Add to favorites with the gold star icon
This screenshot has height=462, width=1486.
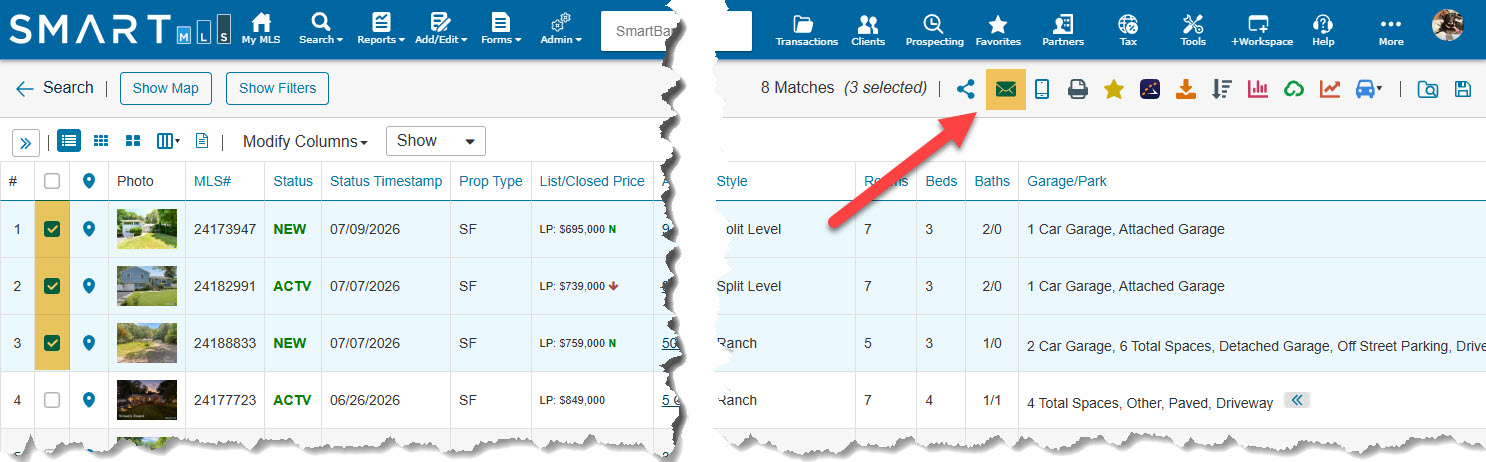1114,89
